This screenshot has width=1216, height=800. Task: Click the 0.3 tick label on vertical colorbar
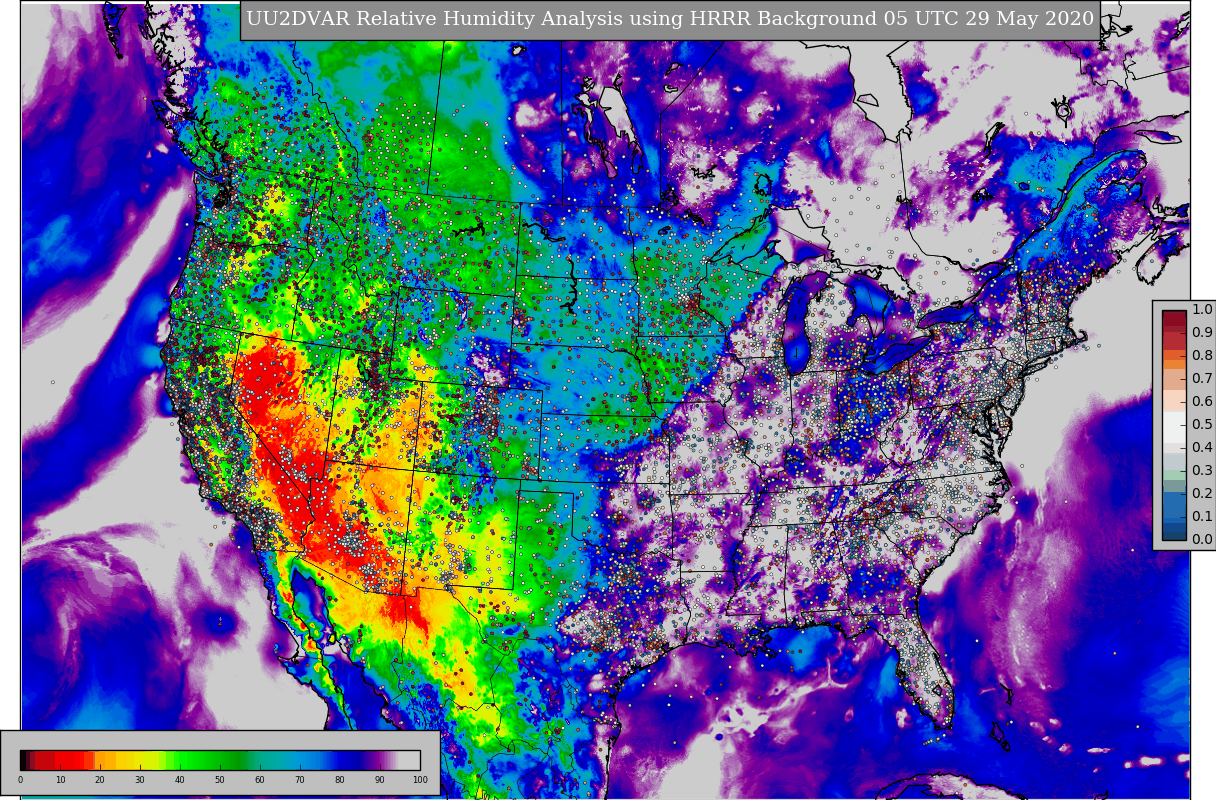pos(1202,471)
